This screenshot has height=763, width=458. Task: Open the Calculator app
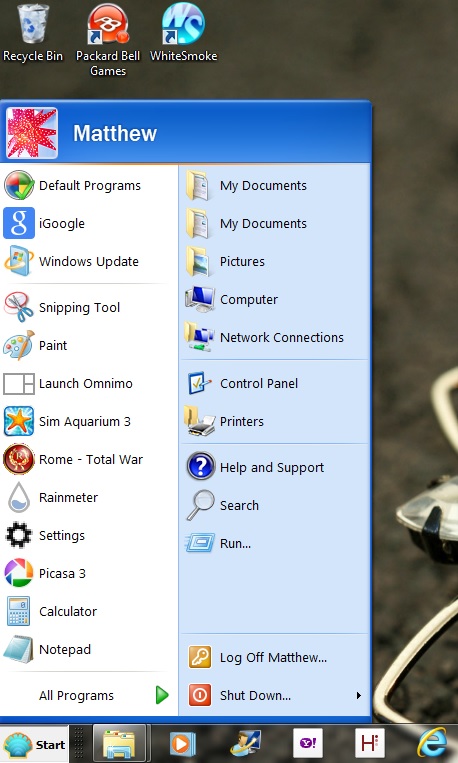(89, 611)
